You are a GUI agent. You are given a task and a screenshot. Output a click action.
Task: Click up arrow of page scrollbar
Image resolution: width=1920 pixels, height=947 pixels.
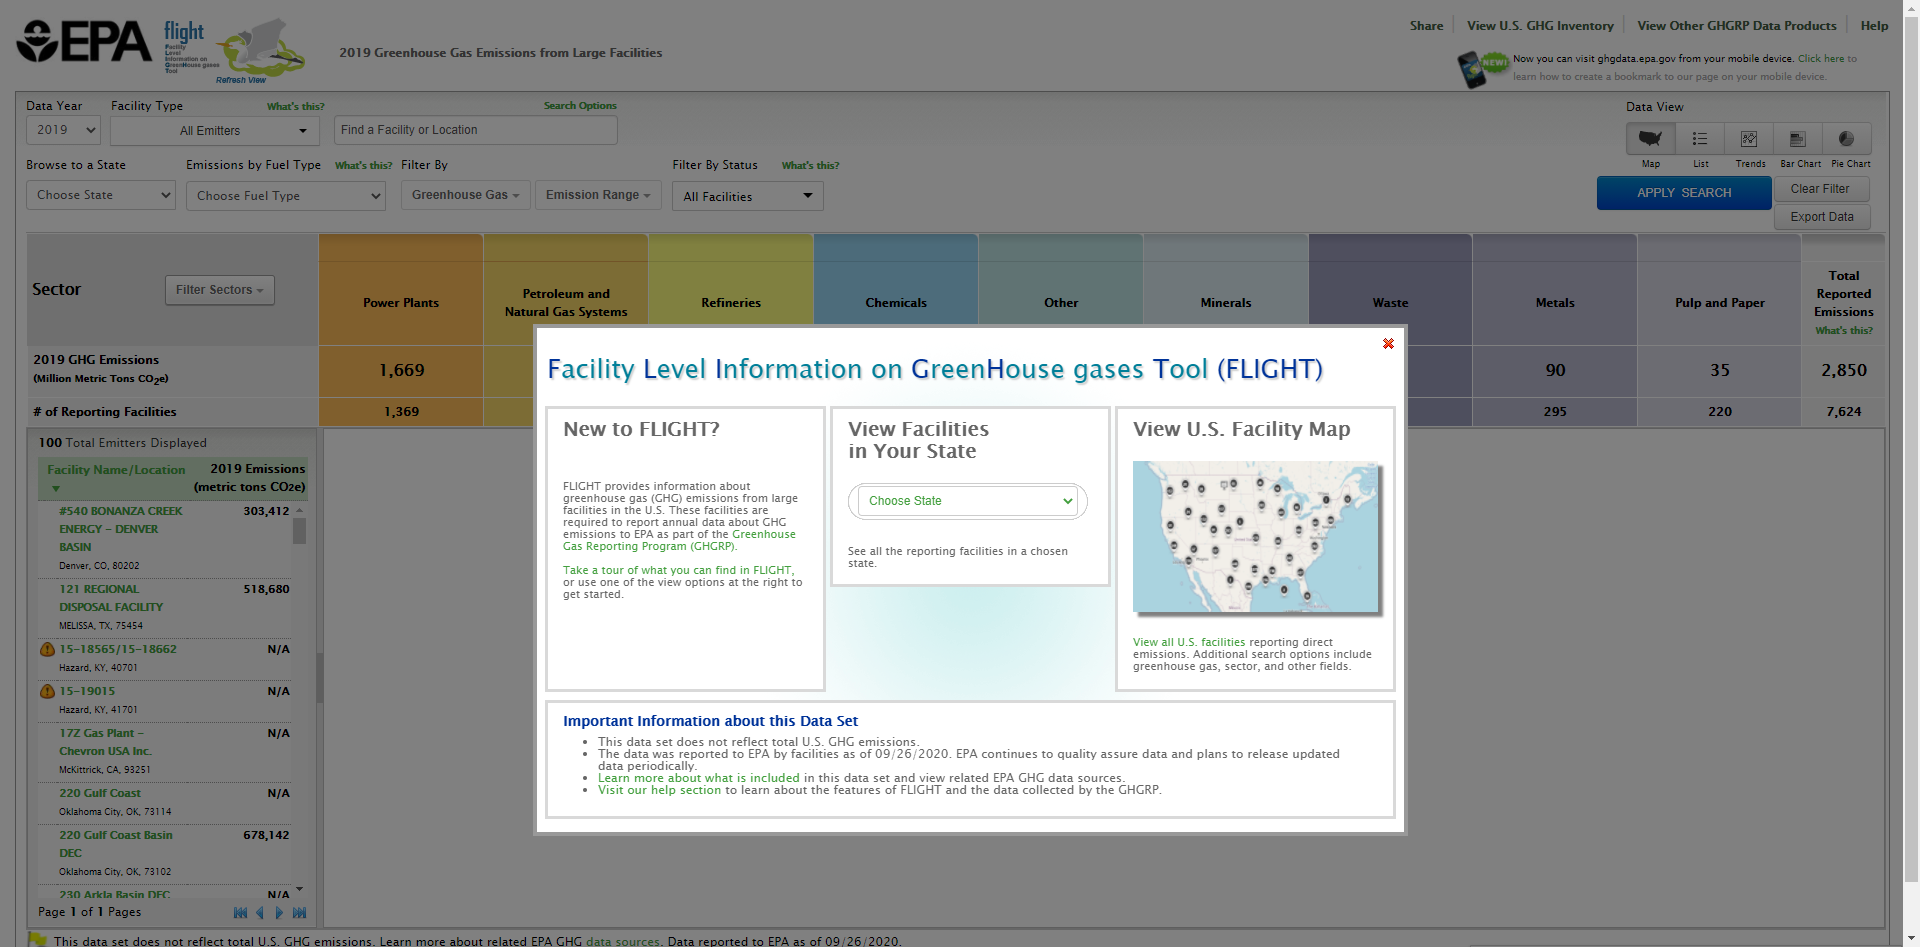[x=1911, y=8]
